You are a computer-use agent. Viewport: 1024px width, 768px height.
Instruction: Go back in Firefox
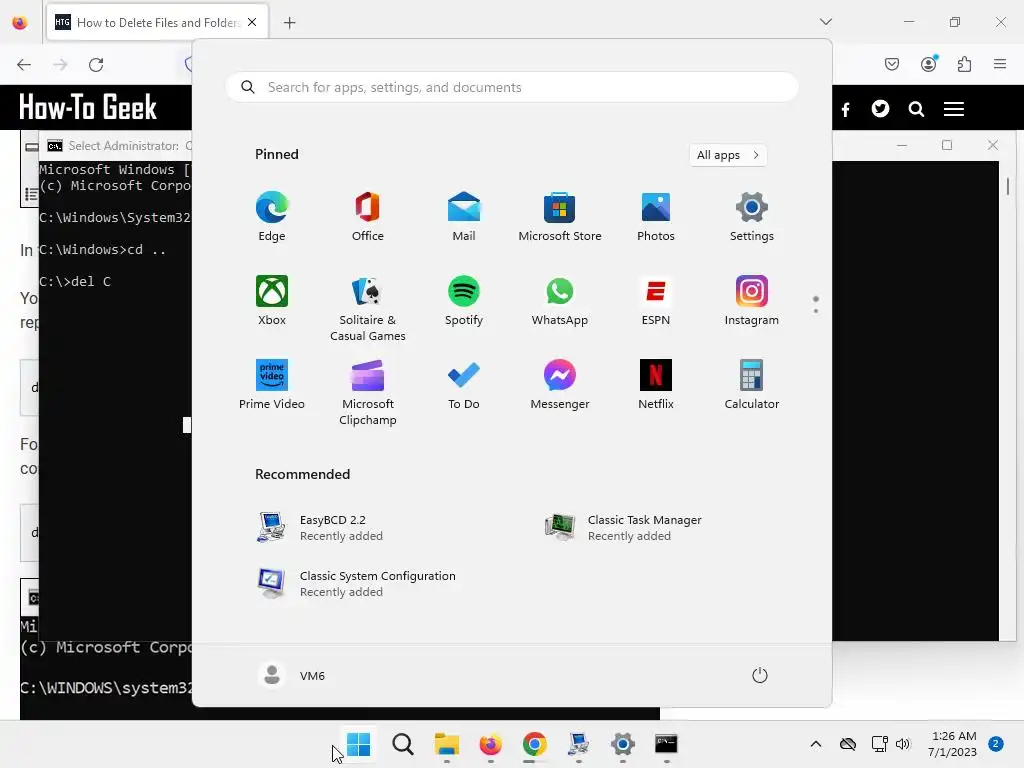(x=24, y=65)
